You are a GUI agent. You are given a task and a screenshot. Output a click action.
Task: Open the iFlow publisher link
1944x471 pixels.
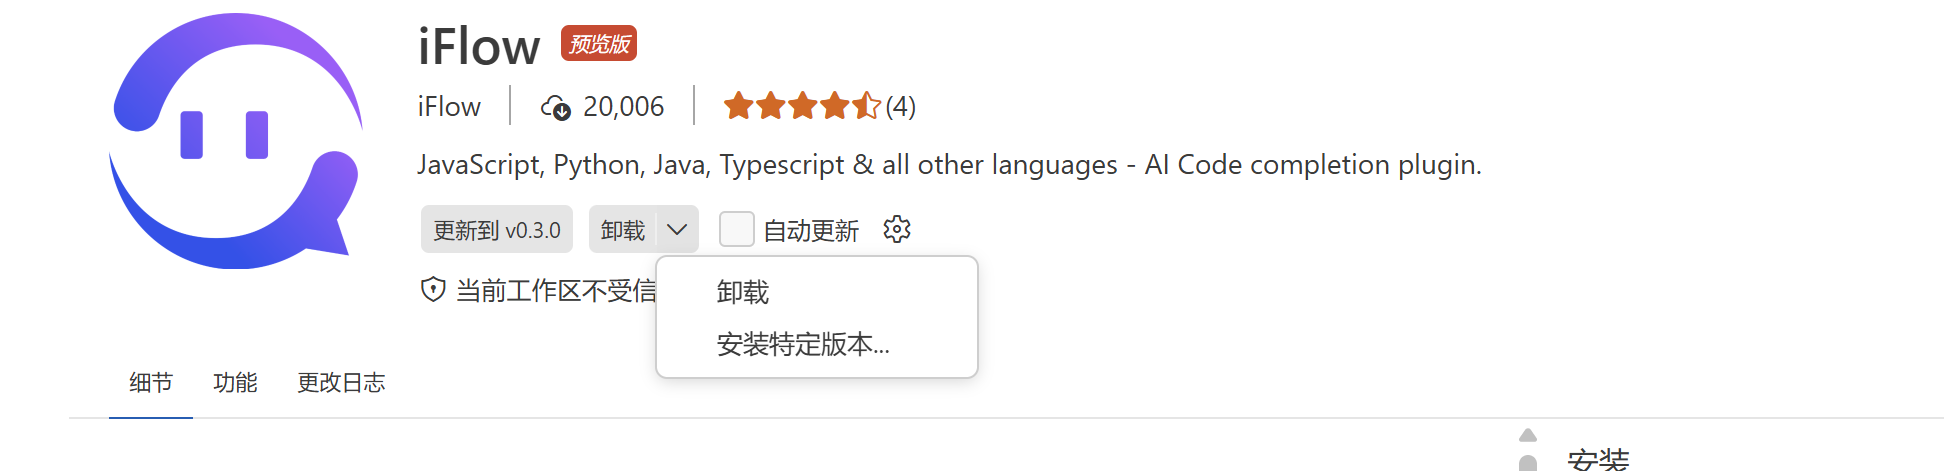tap(449, 107)
